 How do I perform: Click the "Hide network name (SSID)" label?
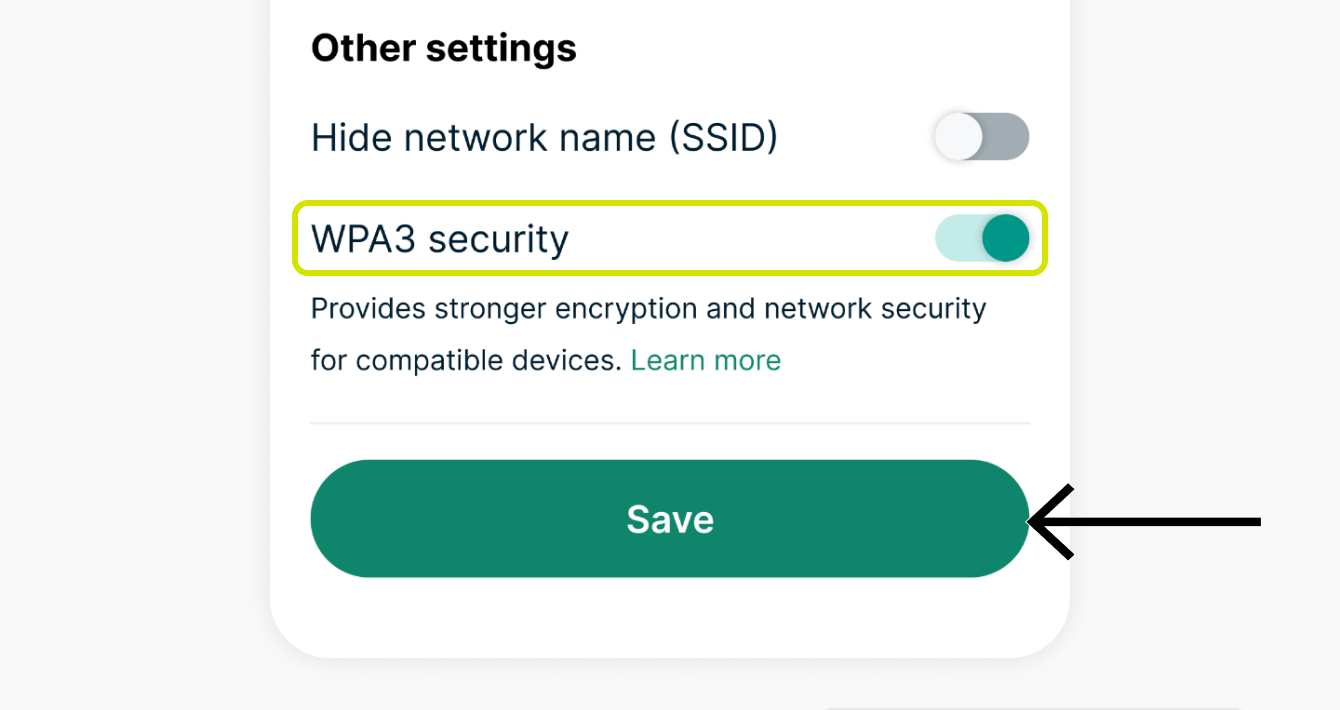(x=543, y=137)
